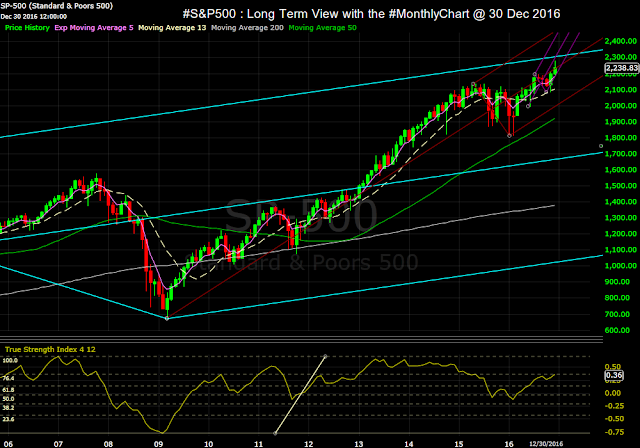Click the 100.0 Fibonacci level label
640x448 pixels.
click(x=10, y=361)
